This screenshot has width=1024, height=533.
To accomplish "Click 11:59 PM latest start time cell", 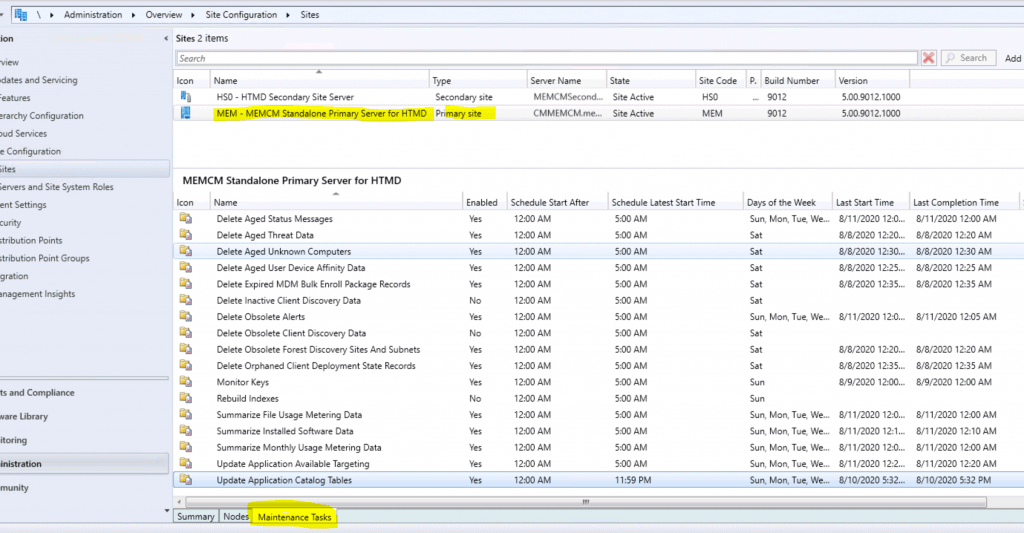I will coord(633,480).
